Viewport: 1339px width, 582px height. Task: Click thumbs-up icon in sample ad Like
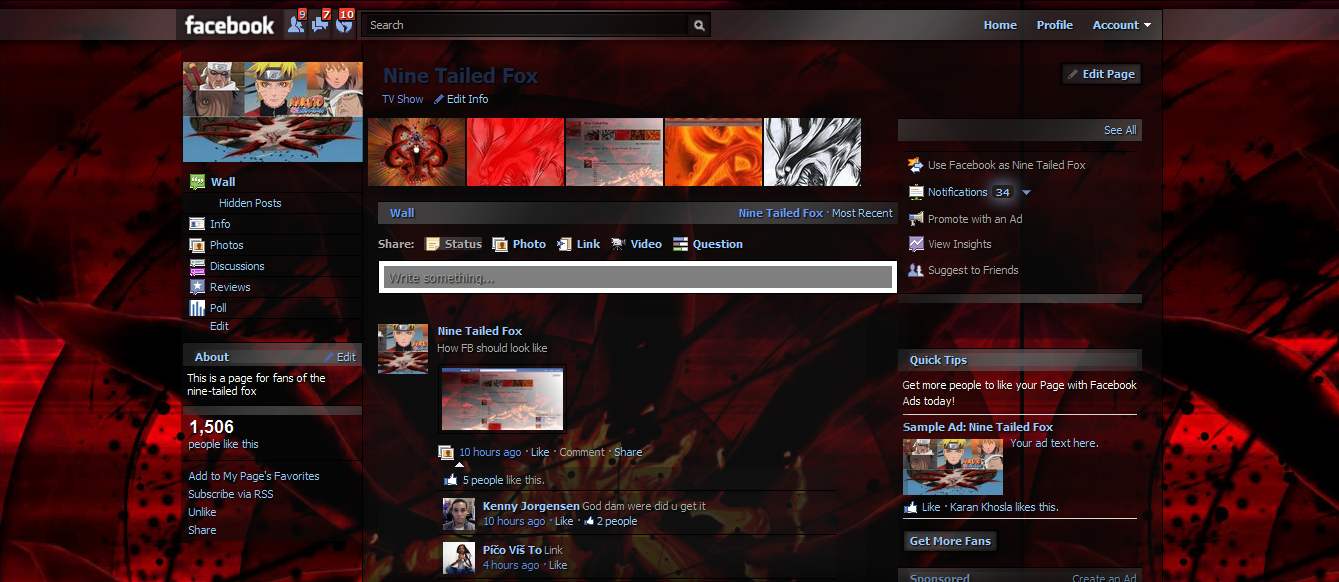[x=910, y=507]
